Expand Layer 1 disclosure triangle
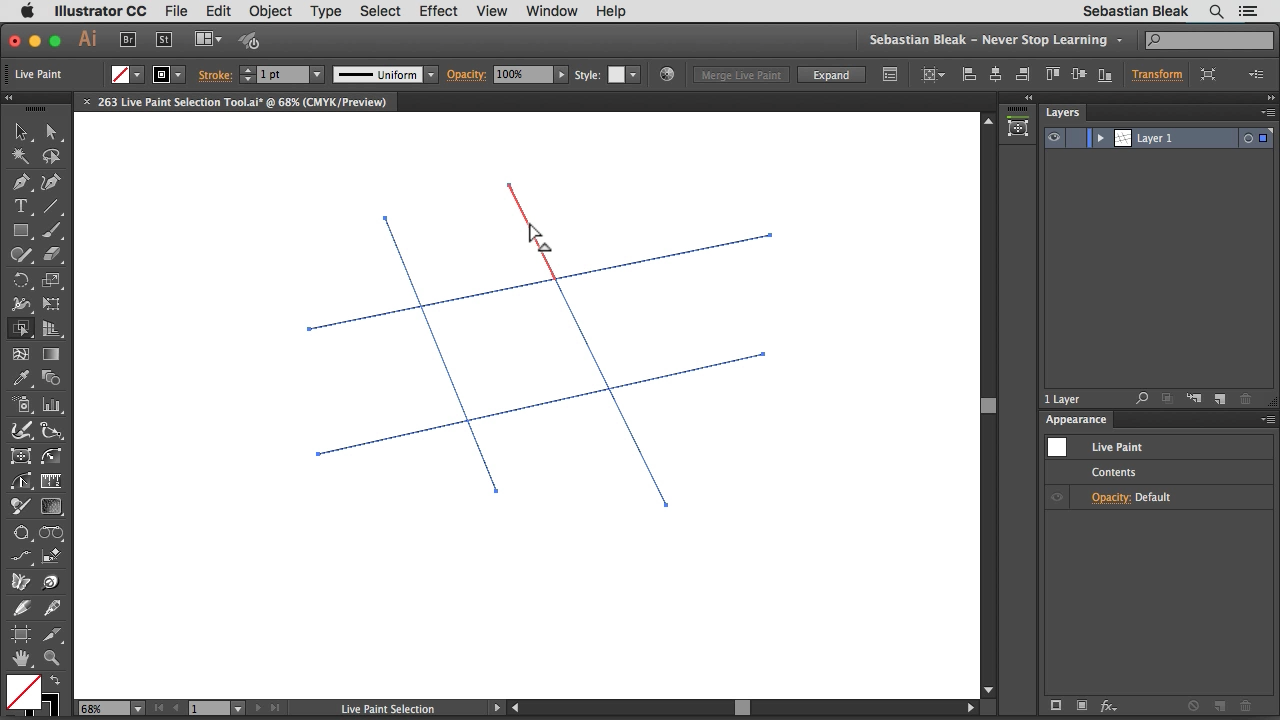Image resolution: width=1280 pixels, height=720 pixels. coord(1100,138)
